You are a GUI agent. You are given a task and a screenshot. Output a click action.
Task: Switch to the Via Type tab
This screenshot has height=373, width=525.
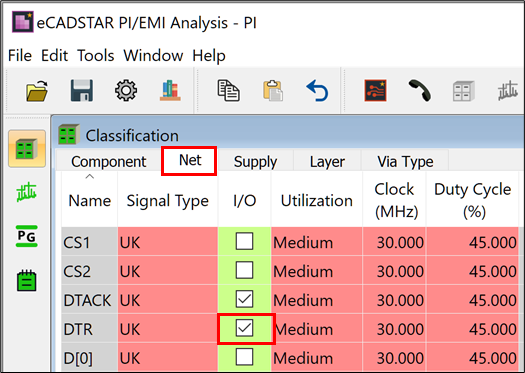point(405,162)
